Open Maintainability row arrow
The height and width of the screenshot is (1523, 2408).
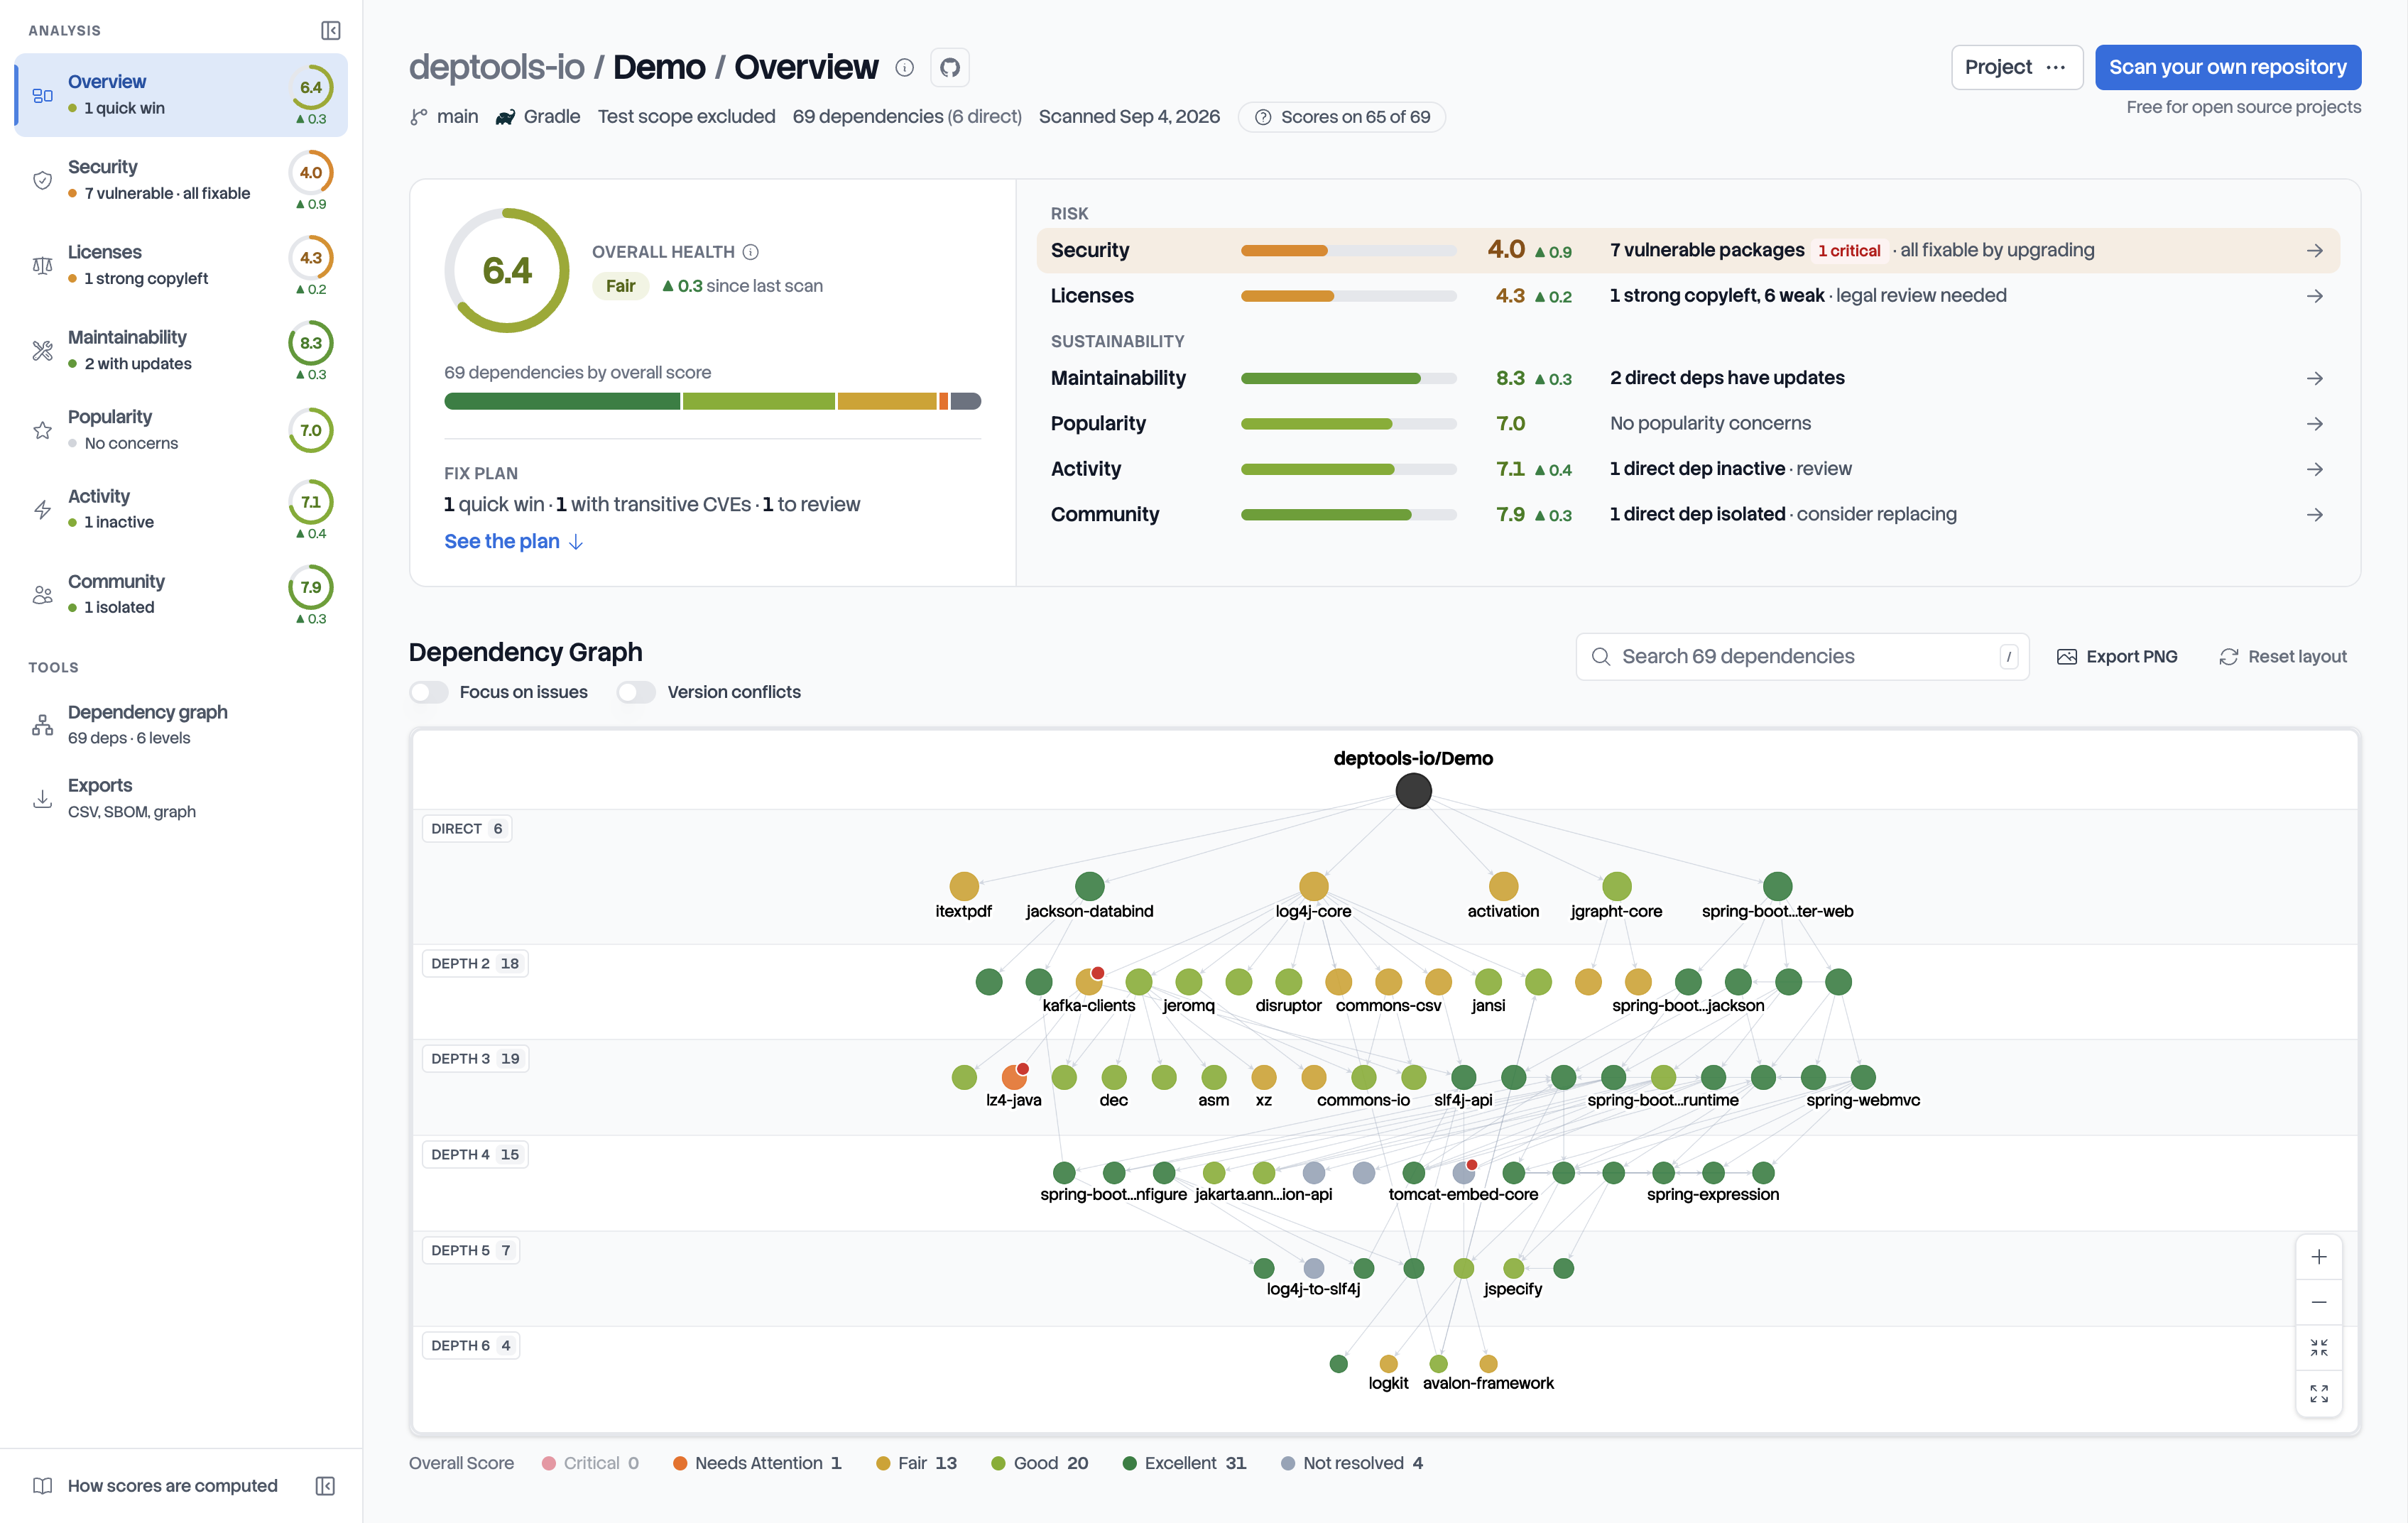(2314, 378)
